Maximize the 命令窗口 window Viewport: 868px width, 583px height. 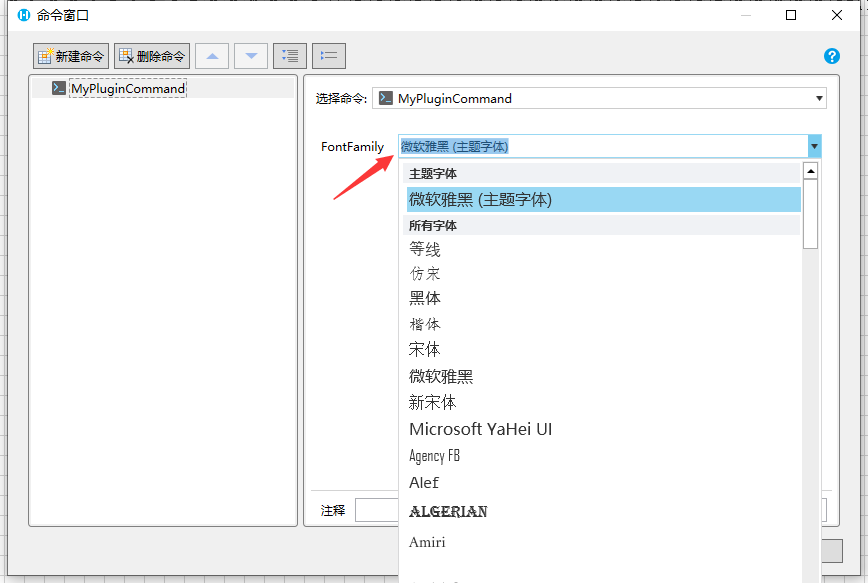click(x=791, y=15)
